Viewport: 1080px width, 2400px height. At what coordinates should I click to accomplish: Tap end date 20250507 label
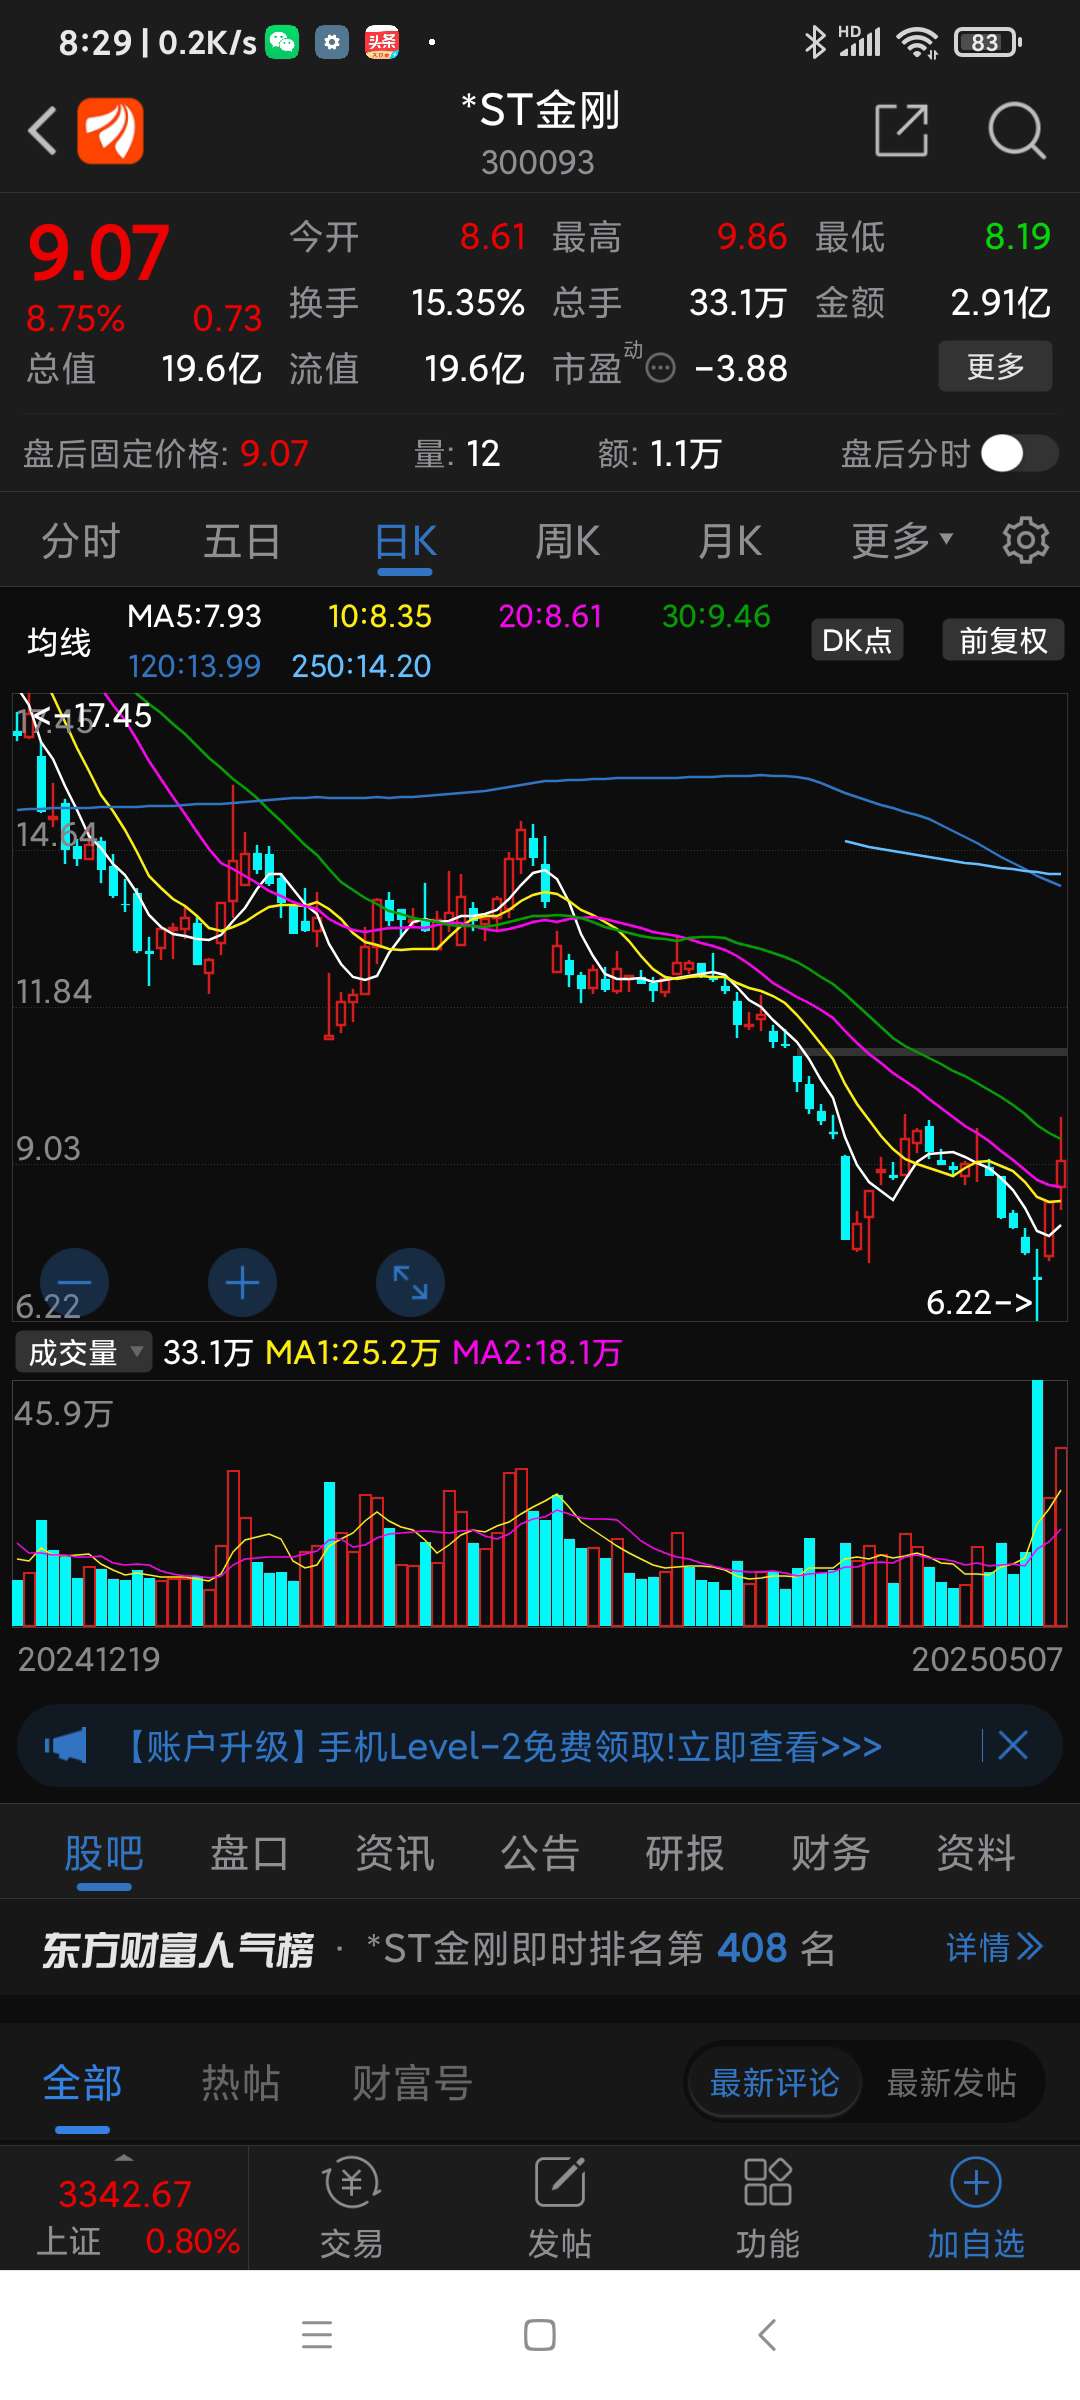pyautogui.click(x=987, y=1659)
